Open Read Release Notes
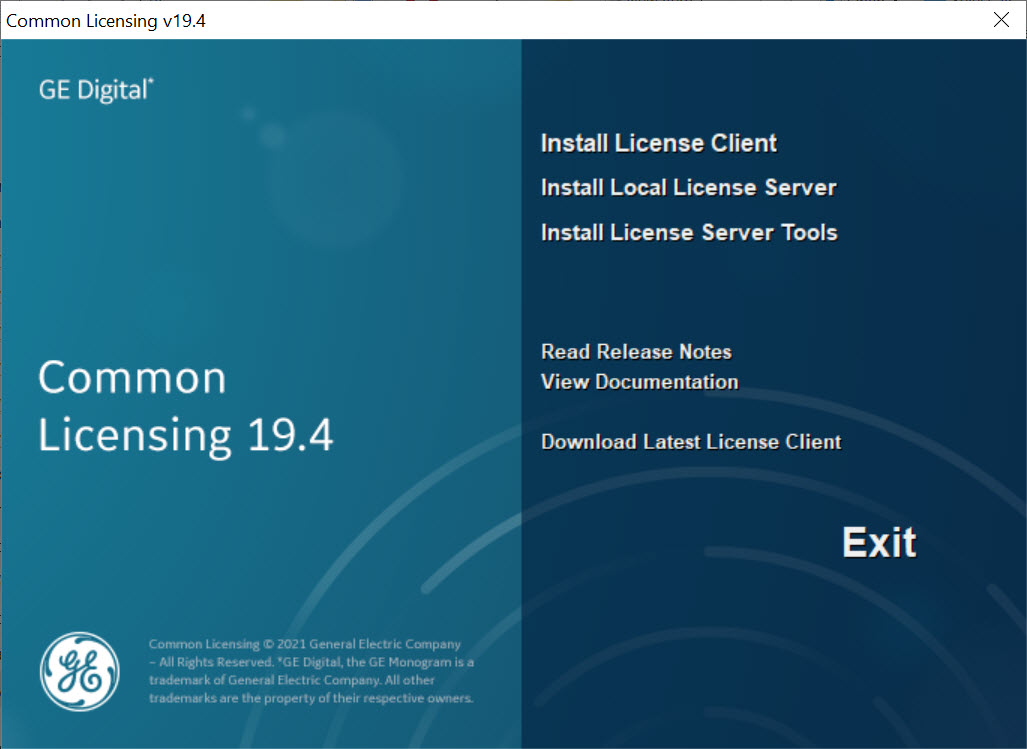The width and height of the screenshot is (1027, 749). click(x=636, y=352)
